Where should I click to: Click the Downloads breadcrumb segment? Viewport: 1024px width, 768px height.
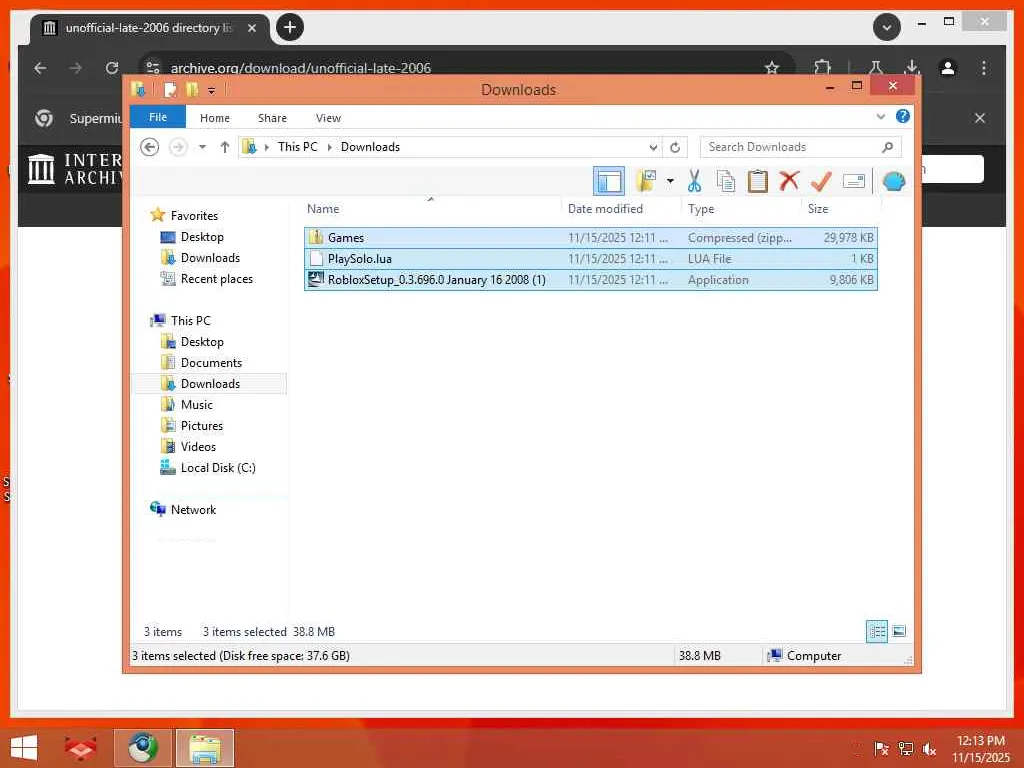coord(370,147)
